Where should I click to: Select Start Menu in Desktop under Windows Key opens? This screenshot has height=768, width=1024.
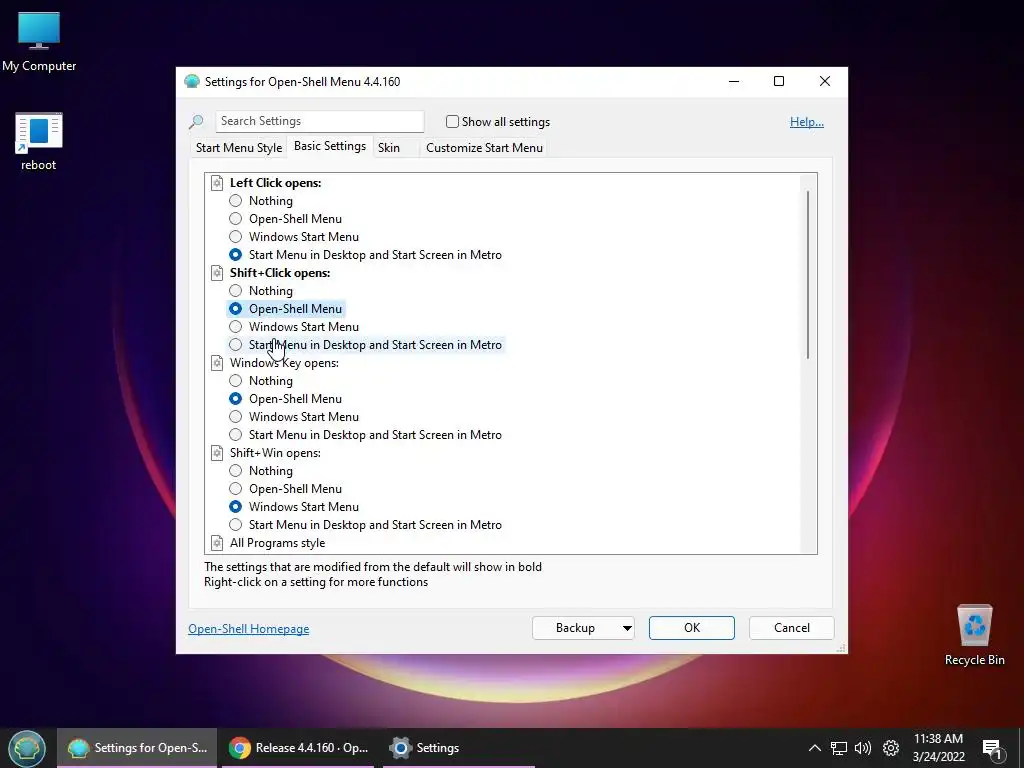[236, 435]
